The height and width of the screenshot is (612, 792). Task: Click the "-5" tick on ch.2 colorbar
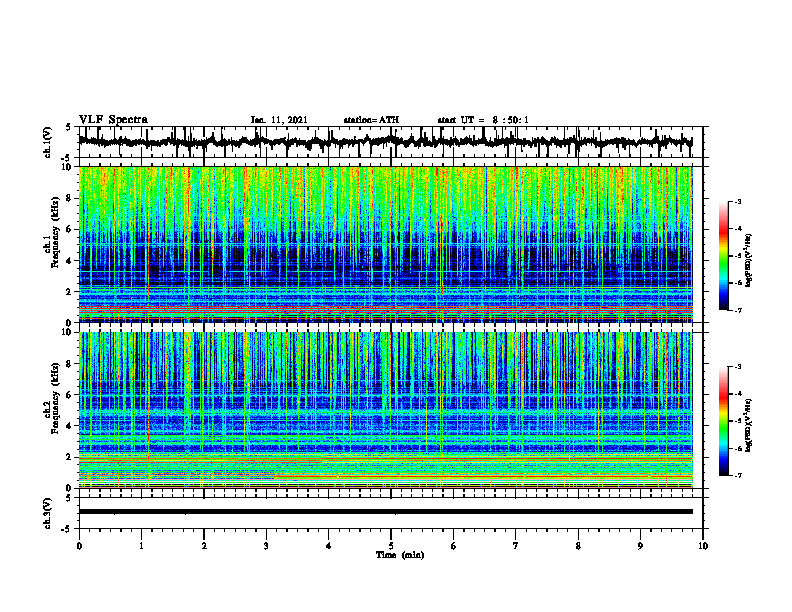point(737,421)
